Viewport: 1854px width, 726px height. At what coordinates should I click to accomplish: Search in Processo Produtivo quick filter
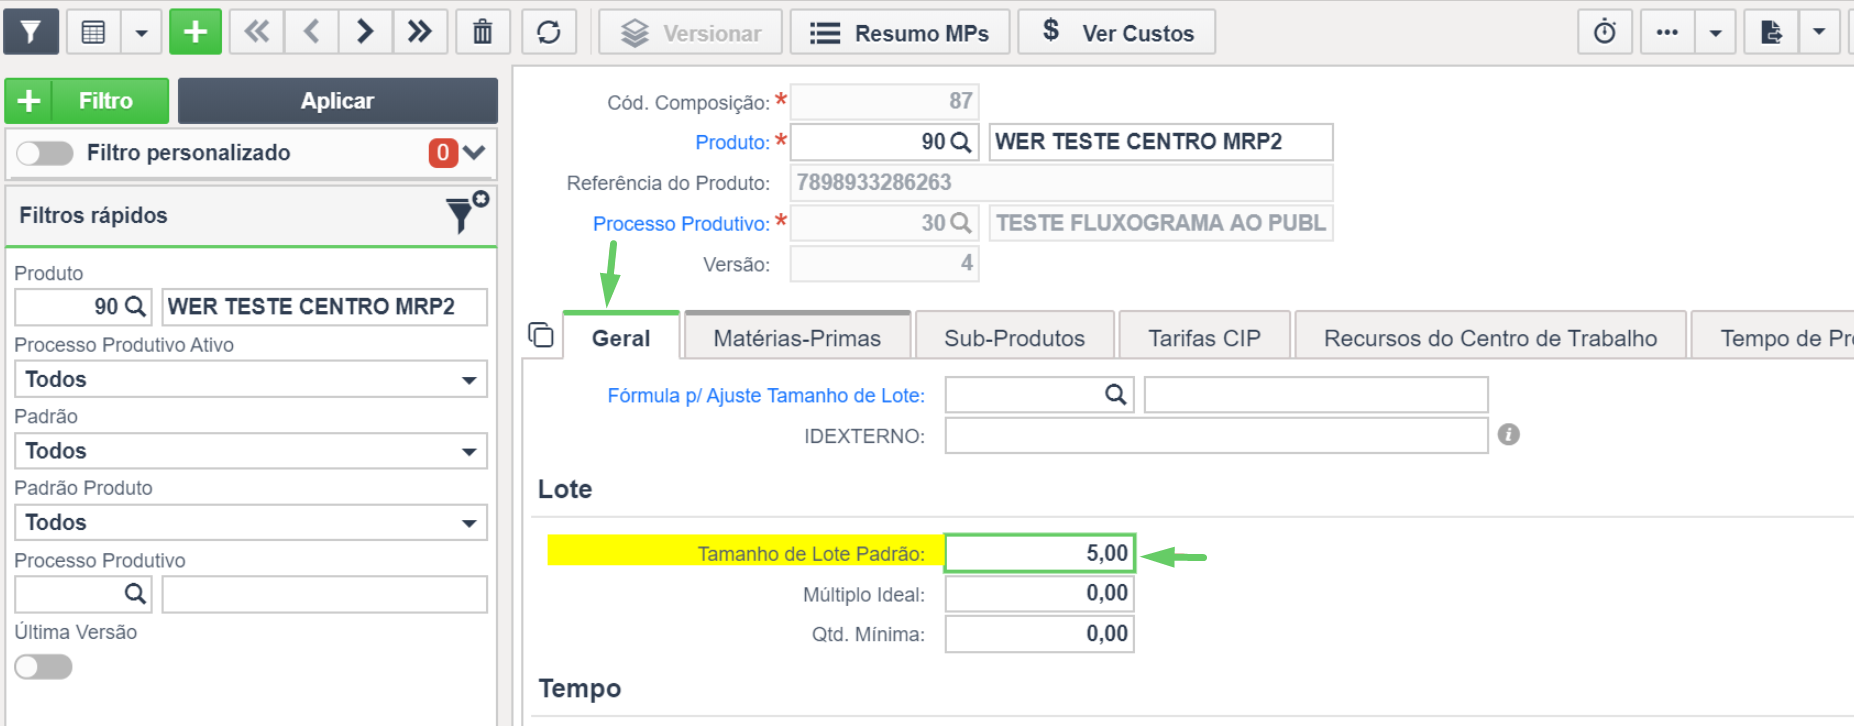[135, 594]
